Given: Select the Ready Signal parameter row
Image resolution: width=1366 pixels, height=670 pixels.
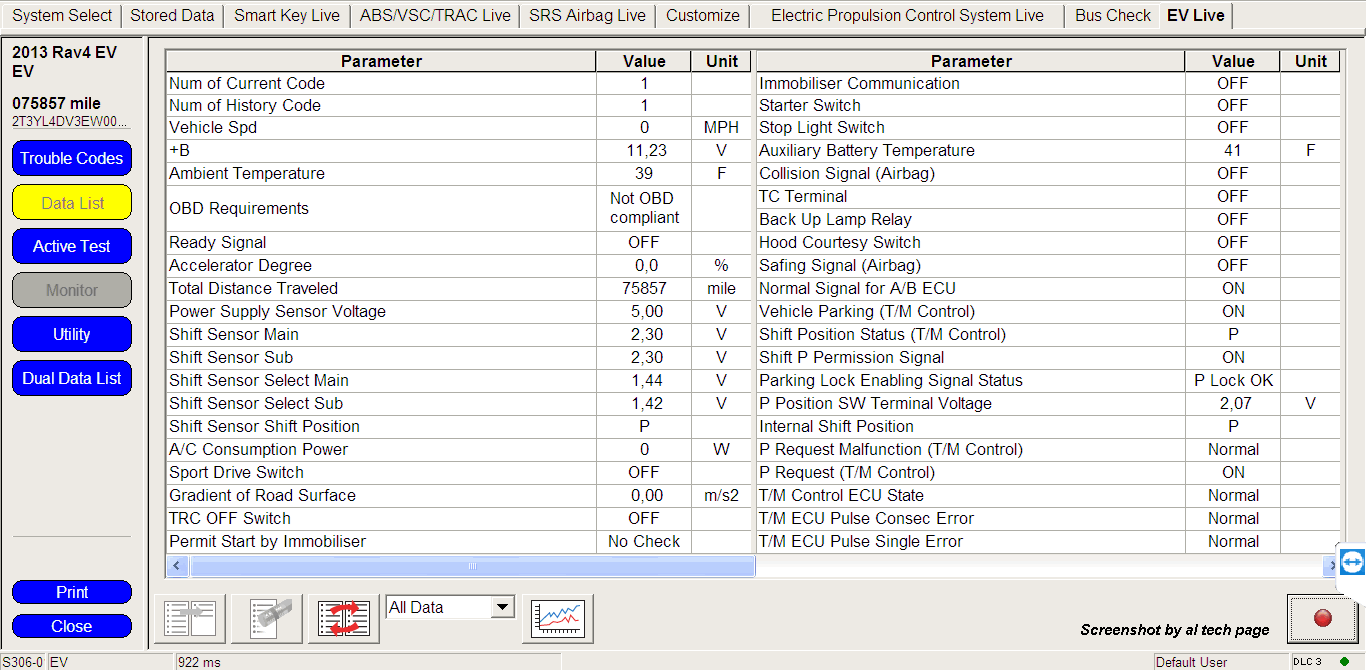Looking at the screenshot, I should [x=380, y=242].
